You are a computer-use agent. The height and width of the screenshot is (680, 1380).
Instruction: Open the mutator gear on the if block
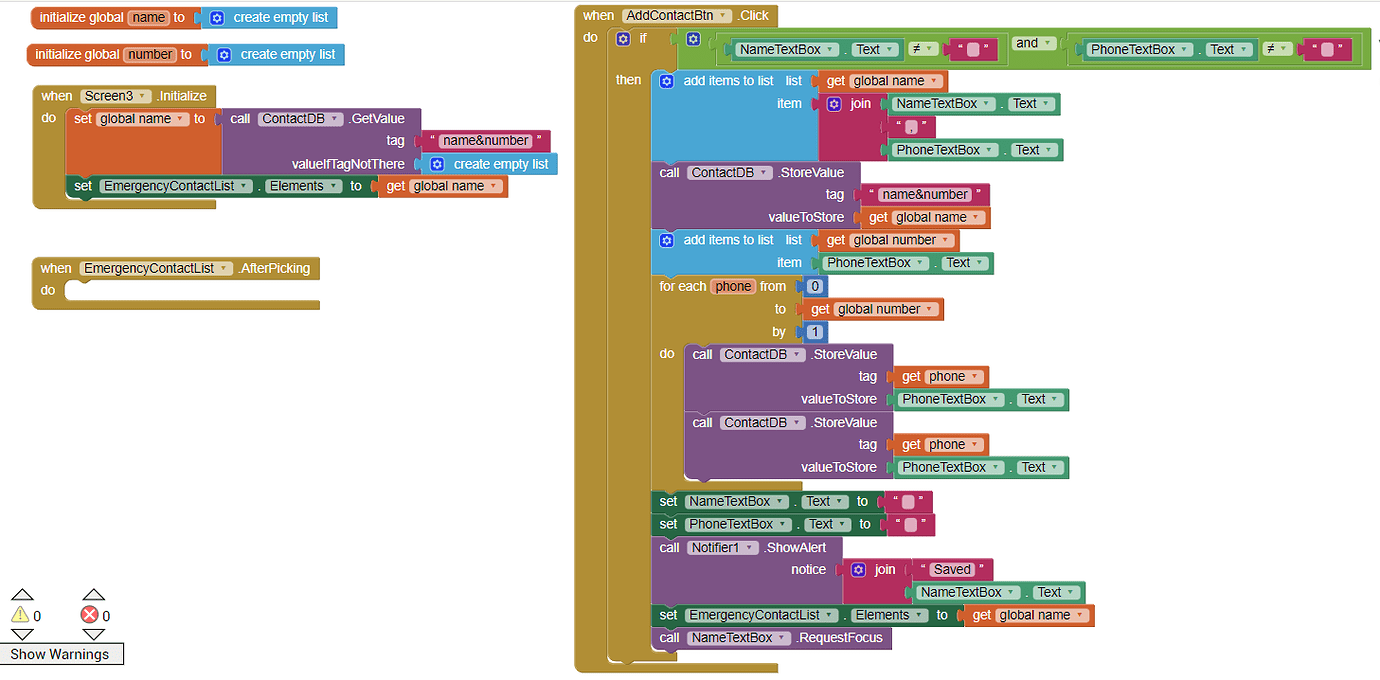click(622, 38)
